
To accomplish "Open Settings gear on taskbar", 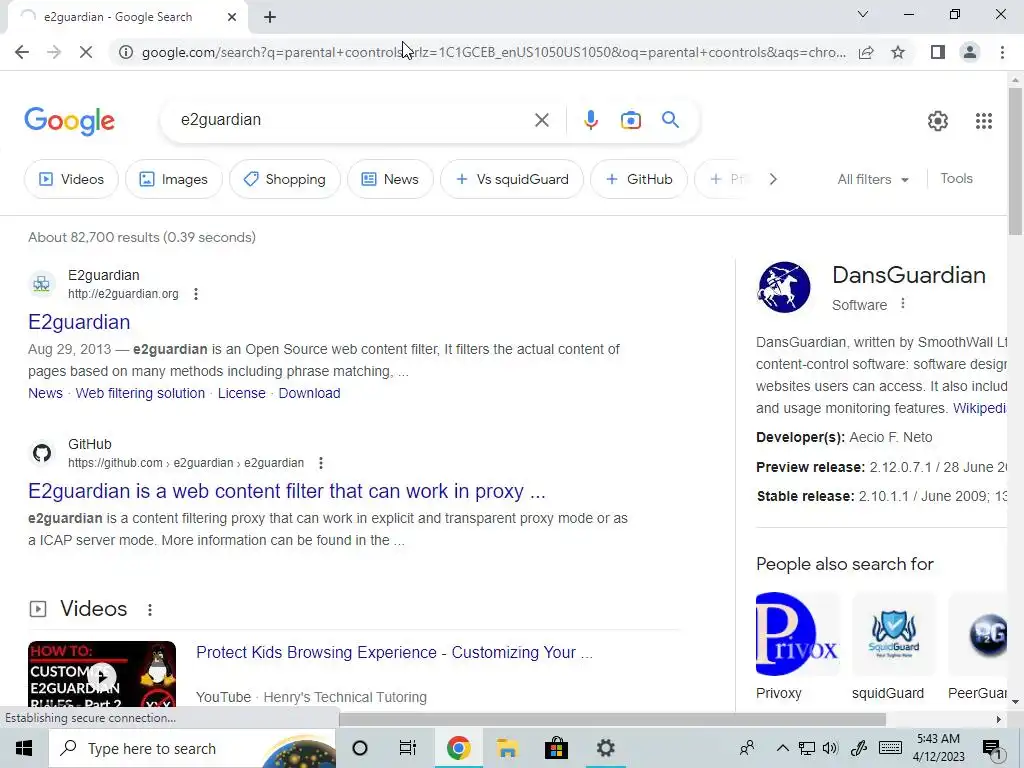I will 605,748.
